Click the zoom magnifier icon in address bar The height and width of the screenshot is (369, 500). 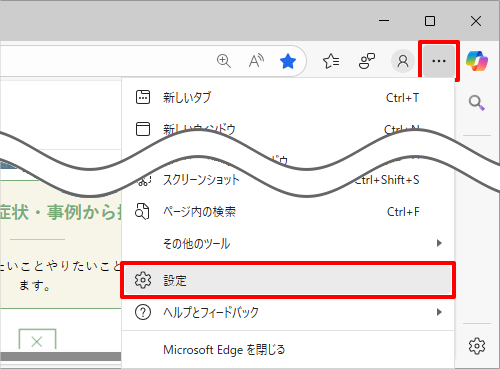224,61
